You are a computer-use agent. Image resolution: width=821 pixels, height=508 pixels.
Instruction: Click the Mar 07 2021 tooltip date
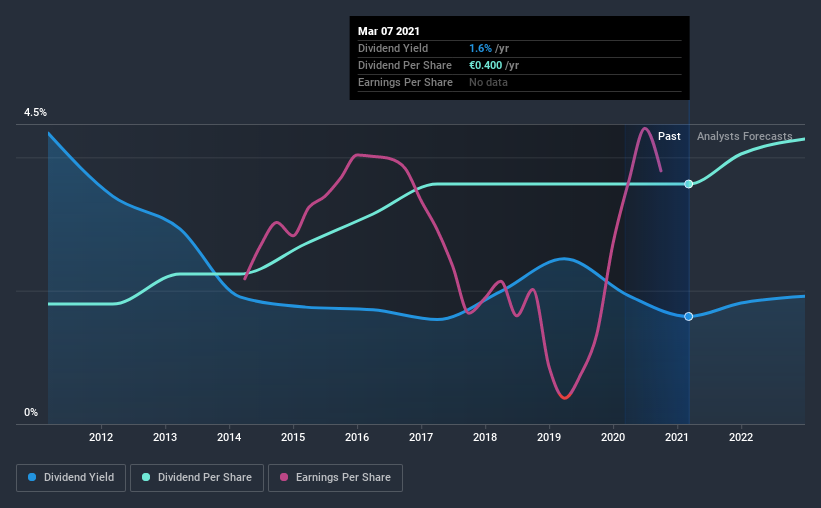pyautogui.click(x=389, y=31)
